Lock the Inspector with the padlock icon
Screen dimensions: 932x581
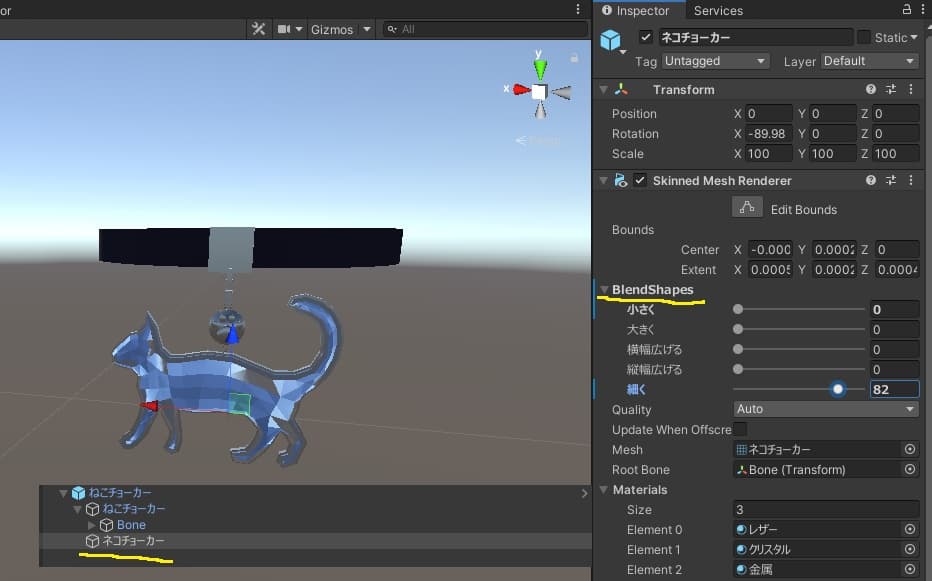907,10
